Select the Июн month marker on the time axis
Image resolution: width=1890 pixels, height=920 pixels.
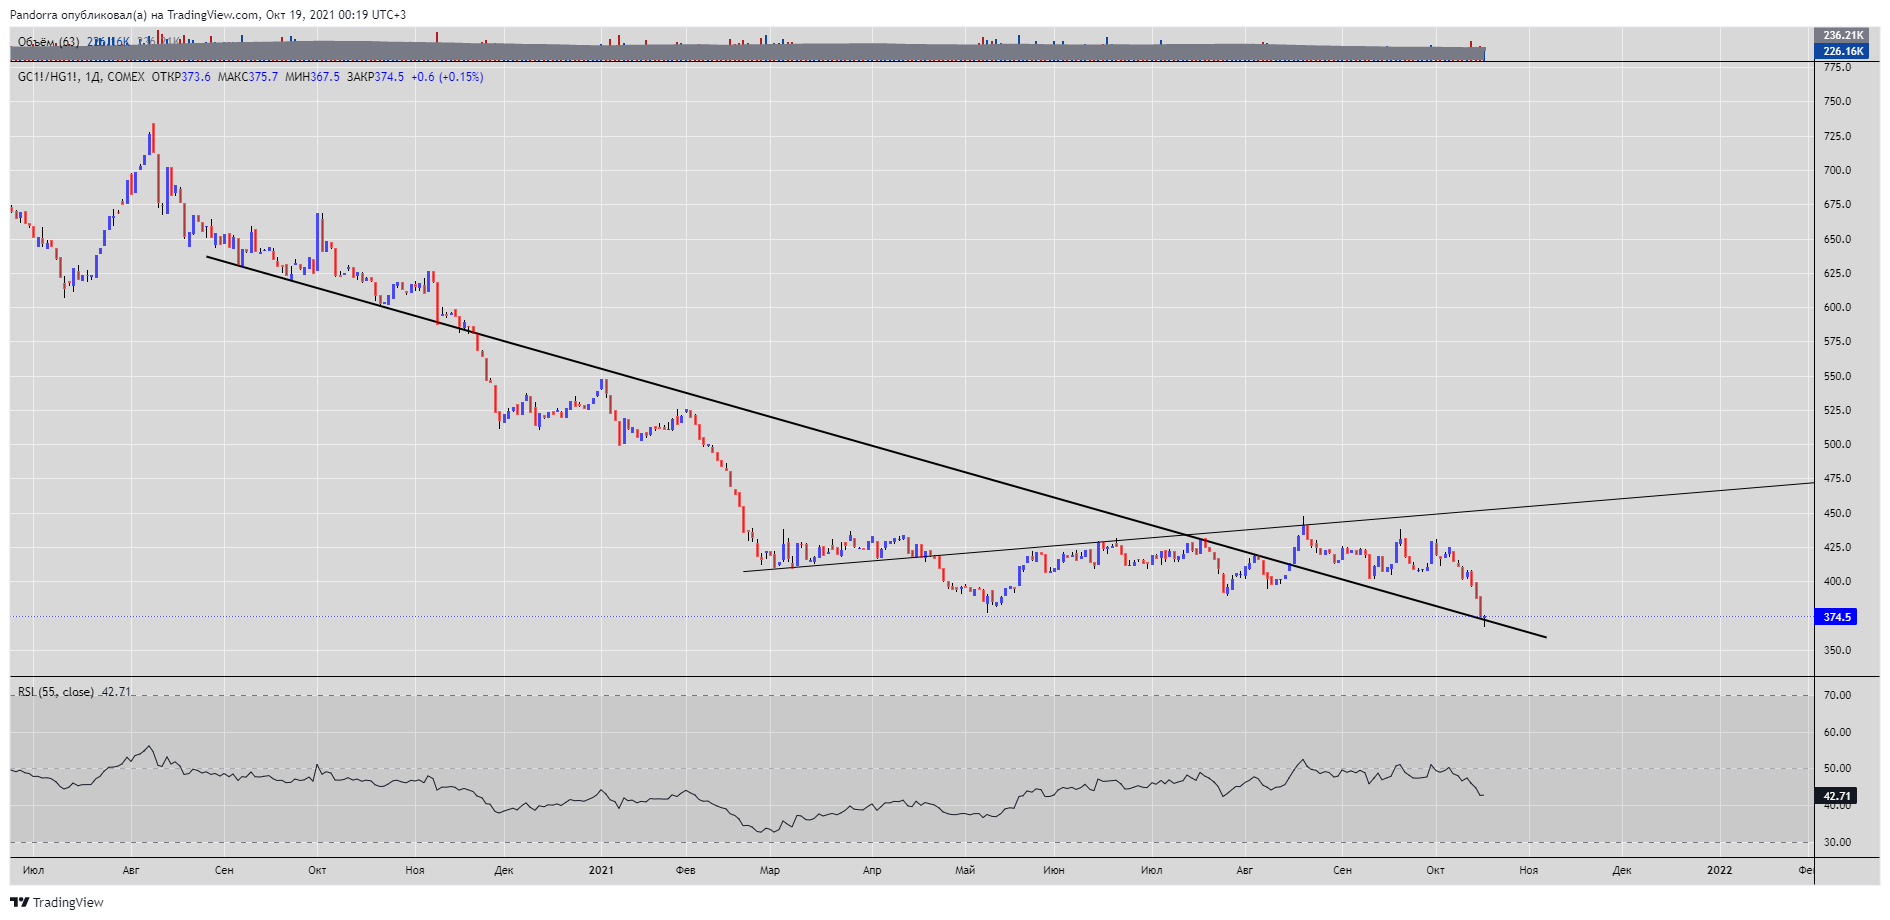coord(1054,870)
